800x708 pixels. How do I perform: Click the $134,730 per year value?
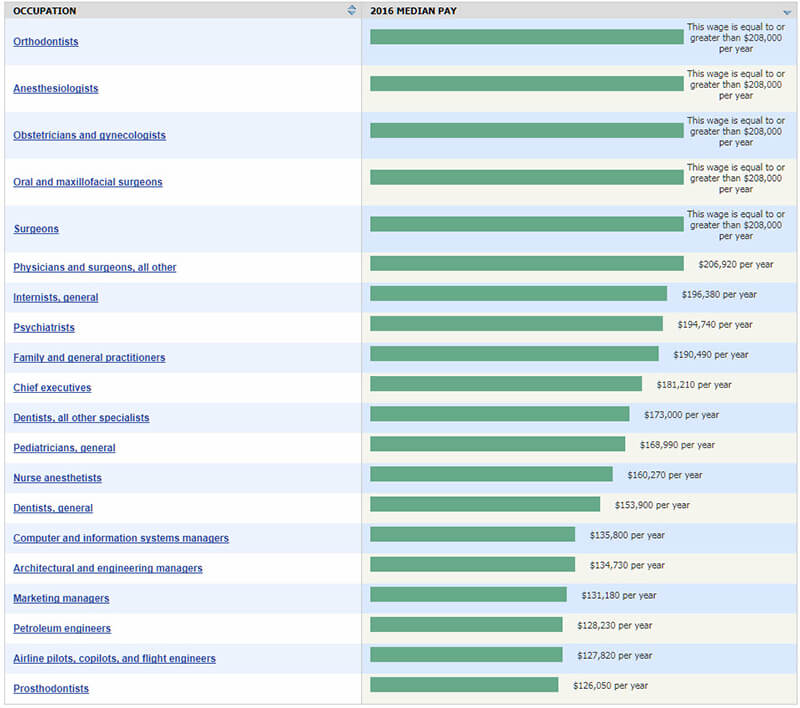[x=627, y=565]
